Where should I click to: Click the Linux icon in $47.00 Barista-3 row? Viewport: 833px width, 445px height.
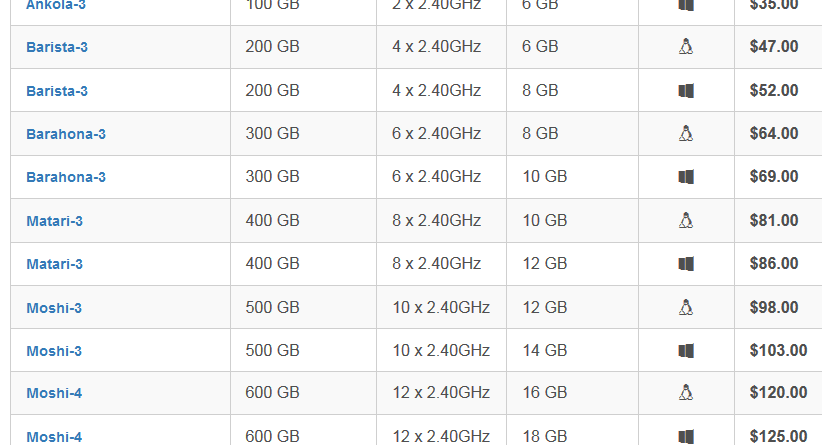pos(686,47)
